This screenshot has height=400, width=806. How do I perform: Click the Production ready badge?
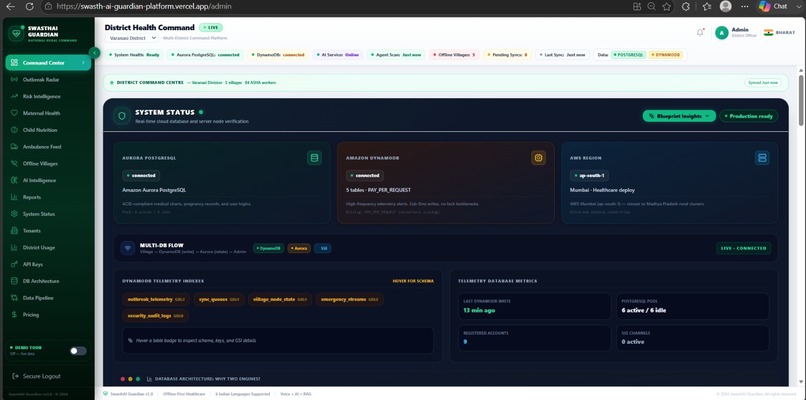click(x=749, y=116)
